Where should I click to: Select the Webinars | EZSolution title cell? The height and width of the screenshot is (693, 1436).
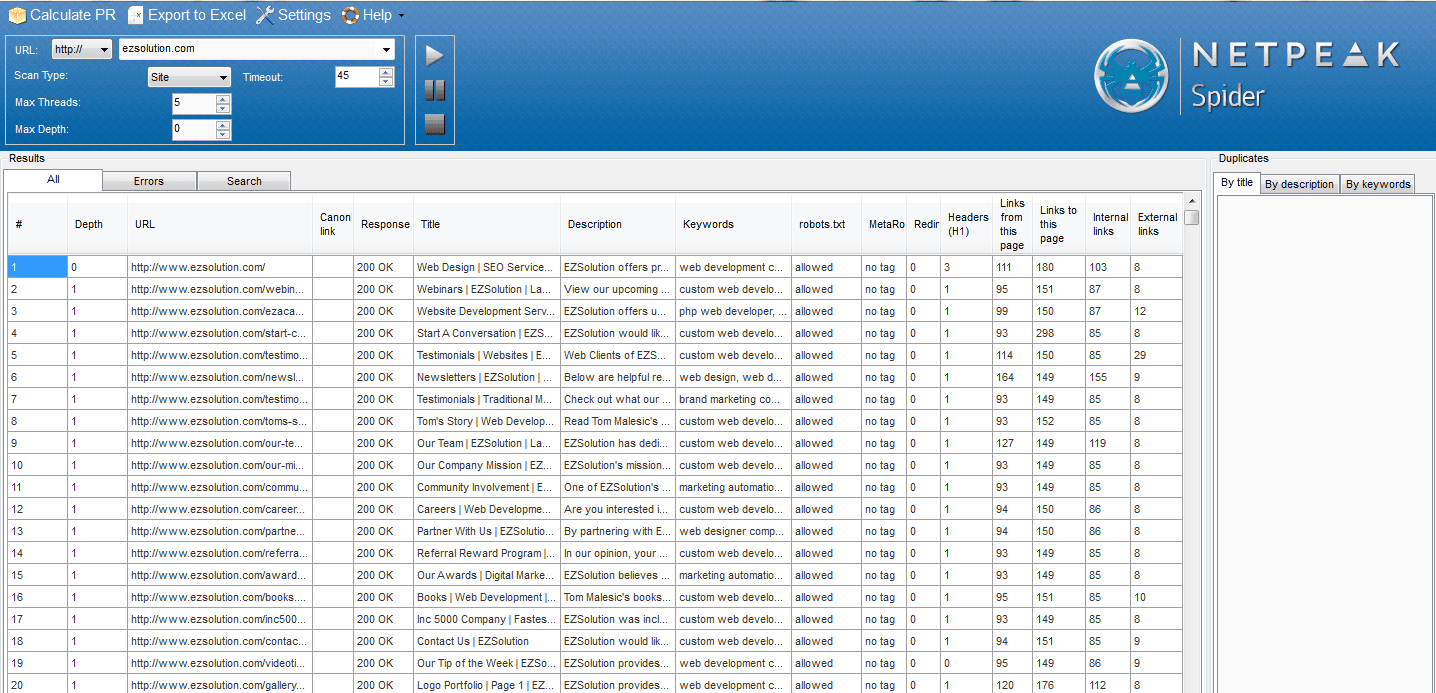click(487, 289)
